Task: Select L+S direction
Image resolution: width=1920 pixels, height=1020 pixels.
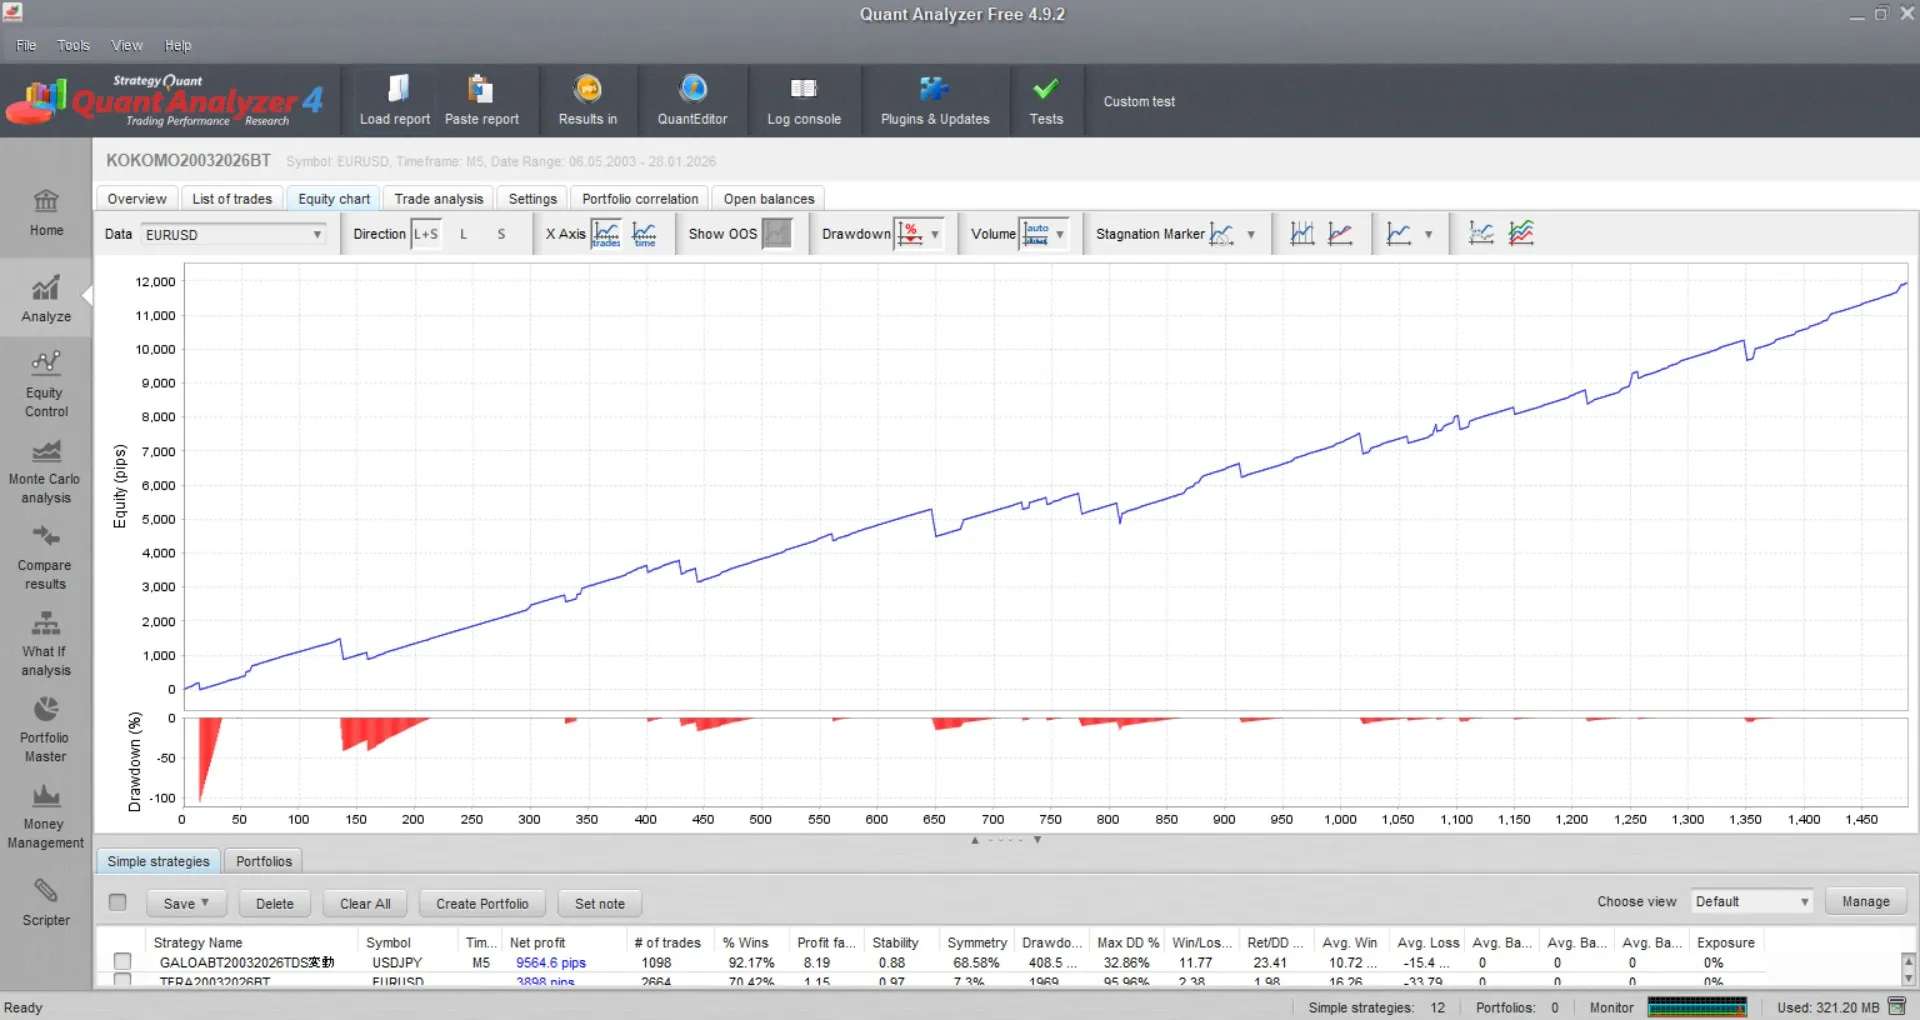Action: click(x=426, y=234)
